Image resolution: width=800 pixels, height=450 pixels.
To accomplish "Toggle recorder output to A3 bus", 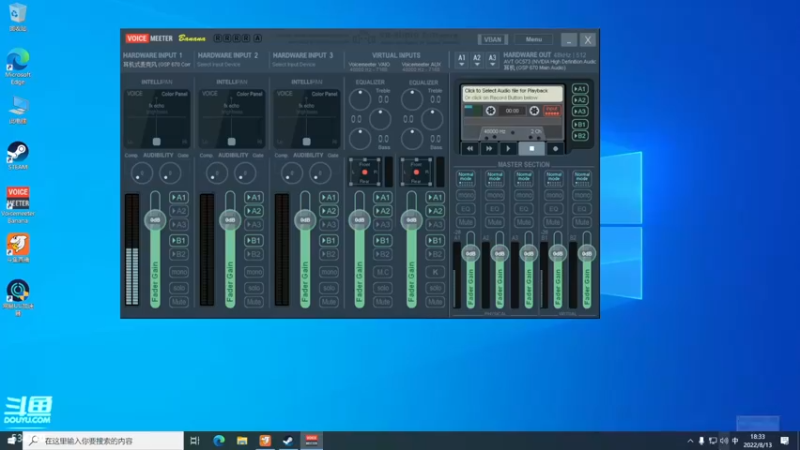I will click(x=580, y=111).
